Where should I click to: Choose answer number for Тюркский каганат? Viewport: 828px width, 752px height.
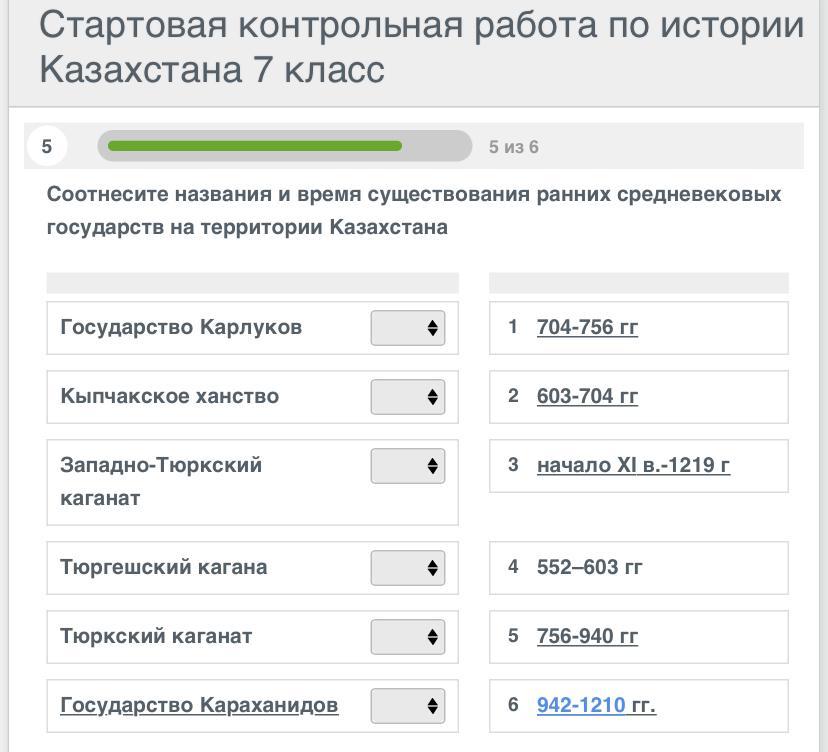click(407, 637)
